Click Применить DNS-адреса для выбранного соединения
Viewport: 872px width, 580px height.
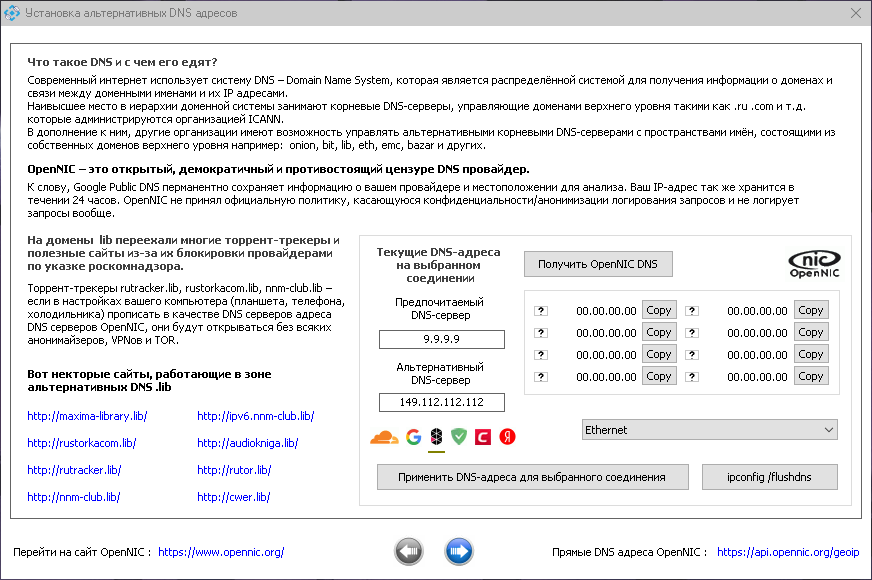pyautogui.click(x=532, y=477)
